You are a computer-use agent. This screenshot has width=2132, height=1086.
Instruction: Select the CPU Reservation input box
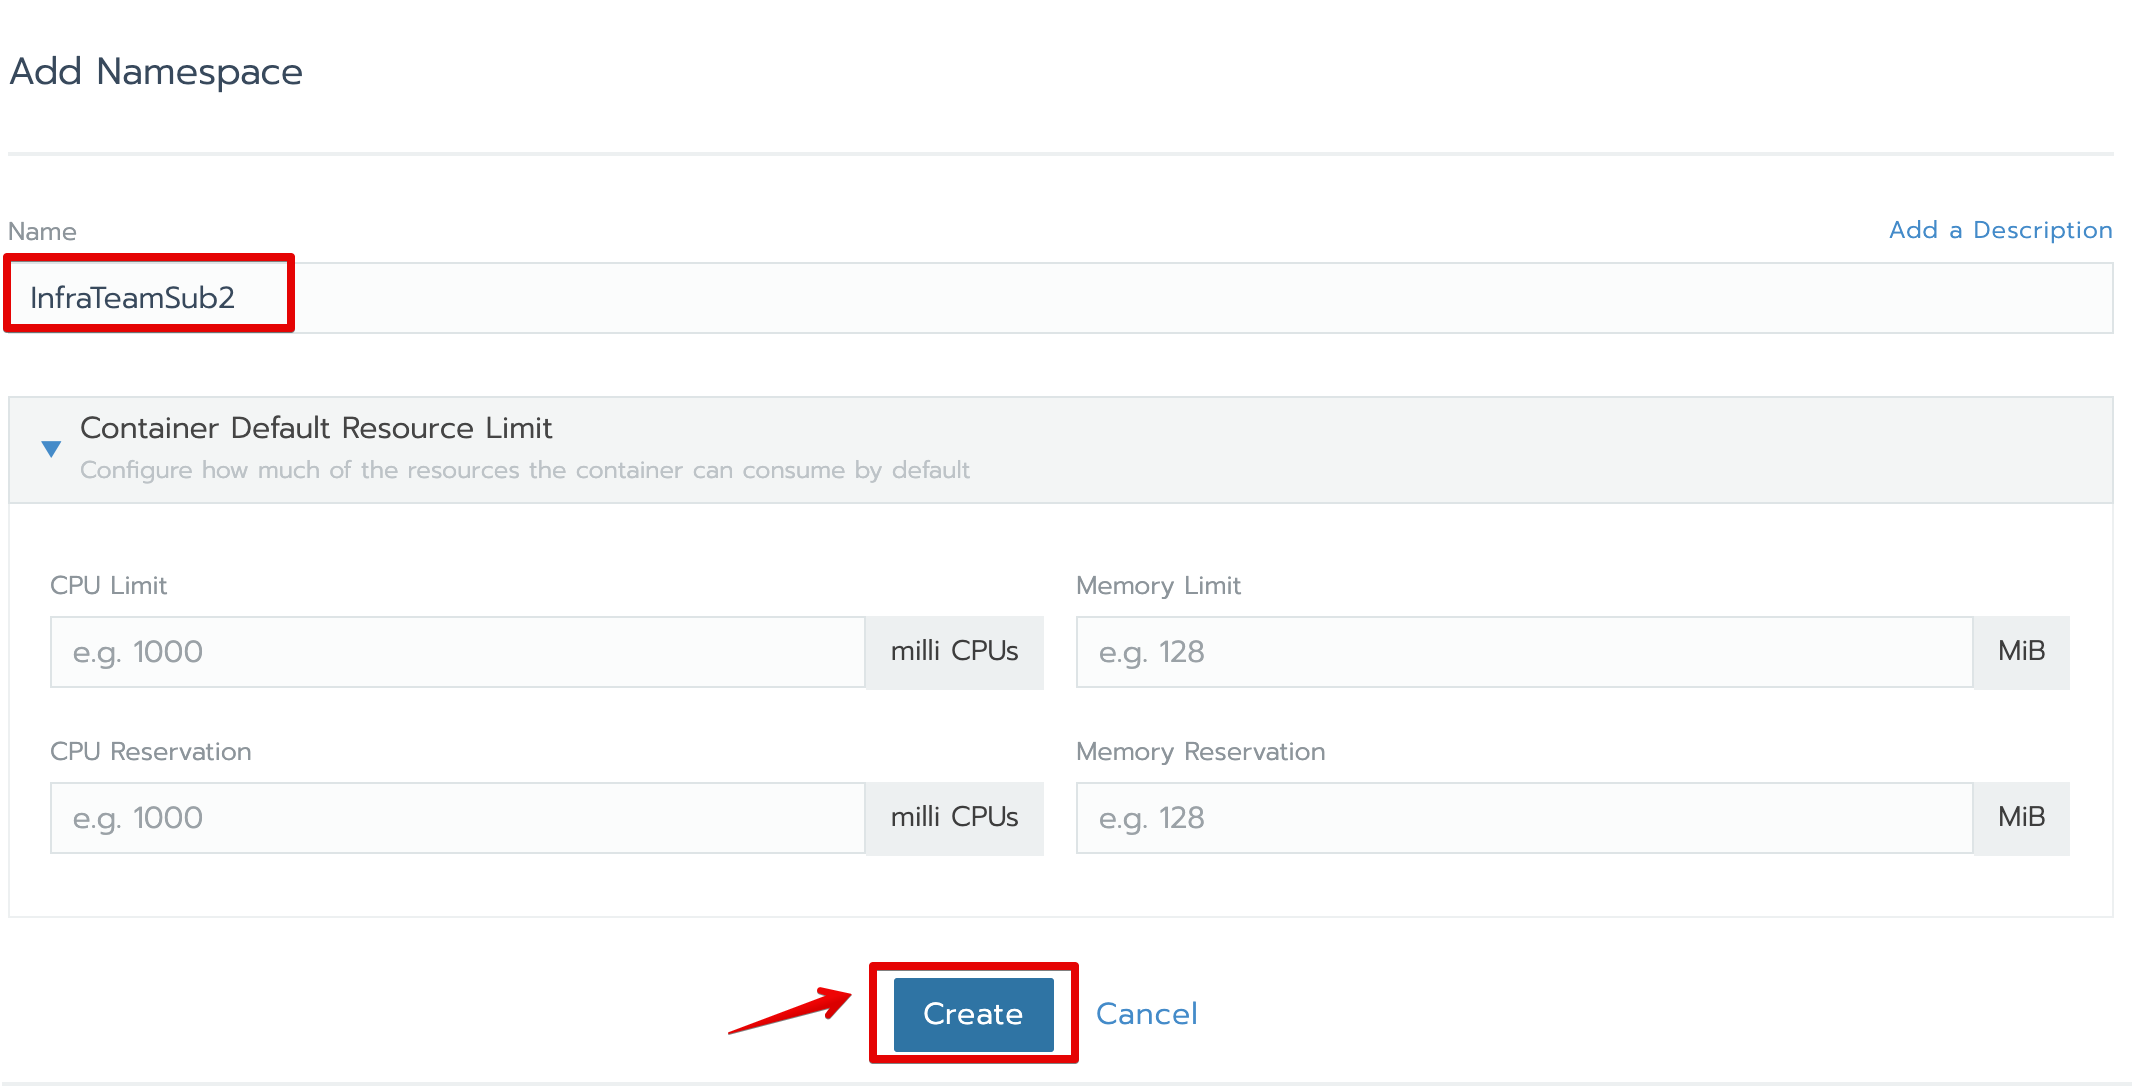457,818
